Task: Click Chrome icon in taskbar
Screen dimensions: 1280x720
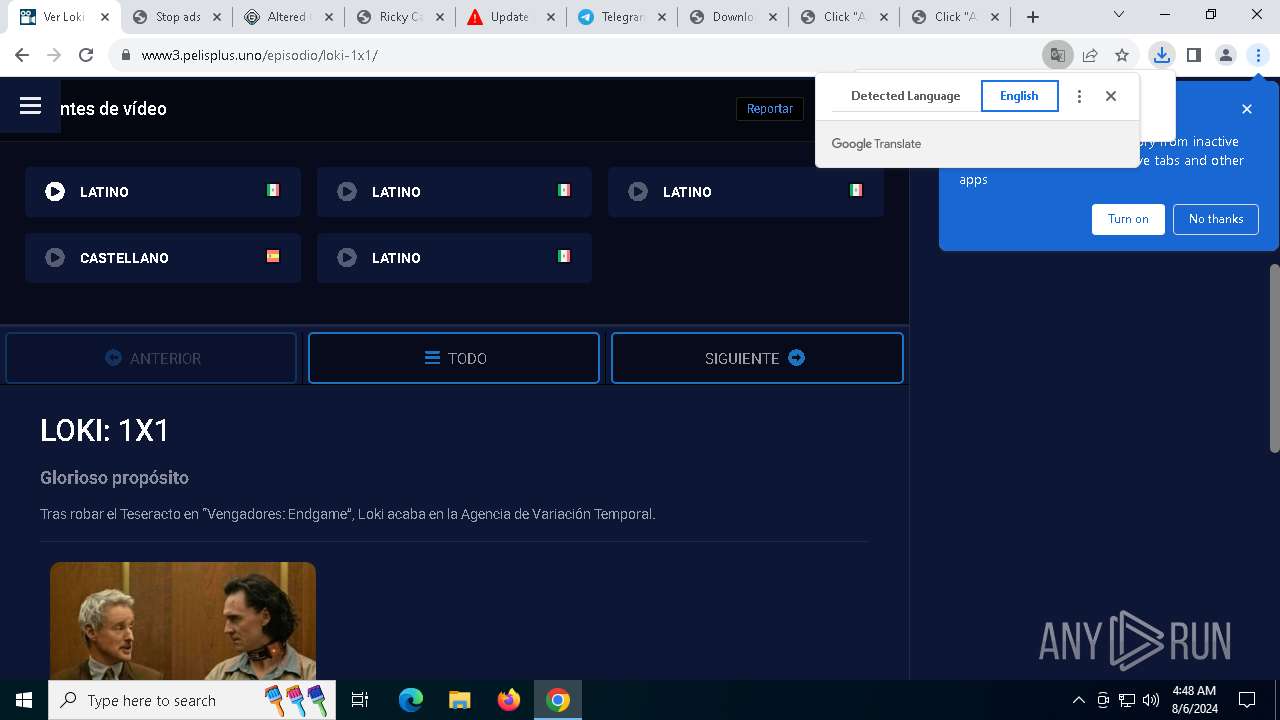Action: pyautogui.click(x=558, y=700)
